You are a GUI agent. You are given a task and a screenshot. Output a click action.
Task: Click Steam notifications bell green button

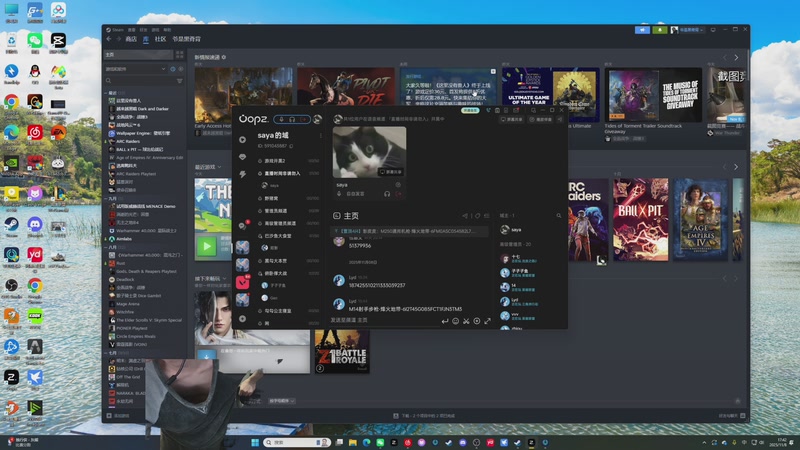660,30
